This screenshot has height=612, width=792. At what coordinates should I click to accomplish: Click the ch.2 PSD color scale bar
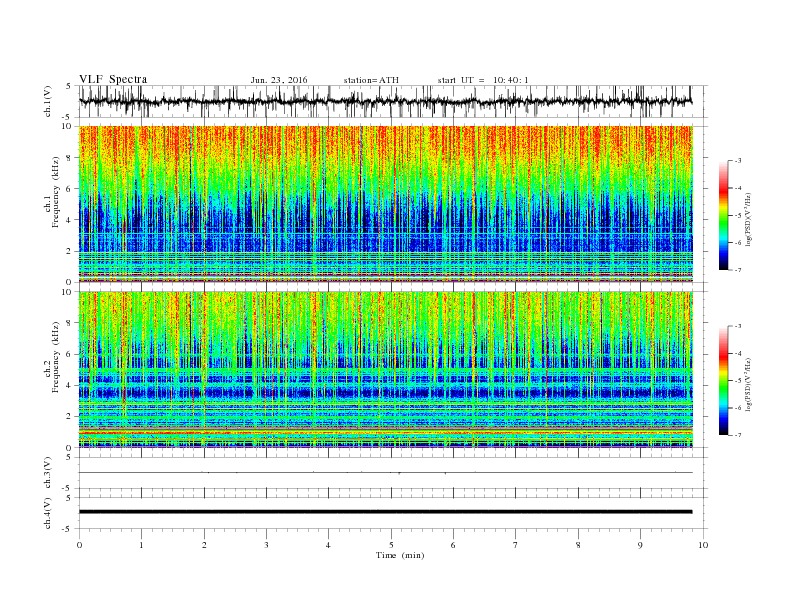[x=724, y=381]
